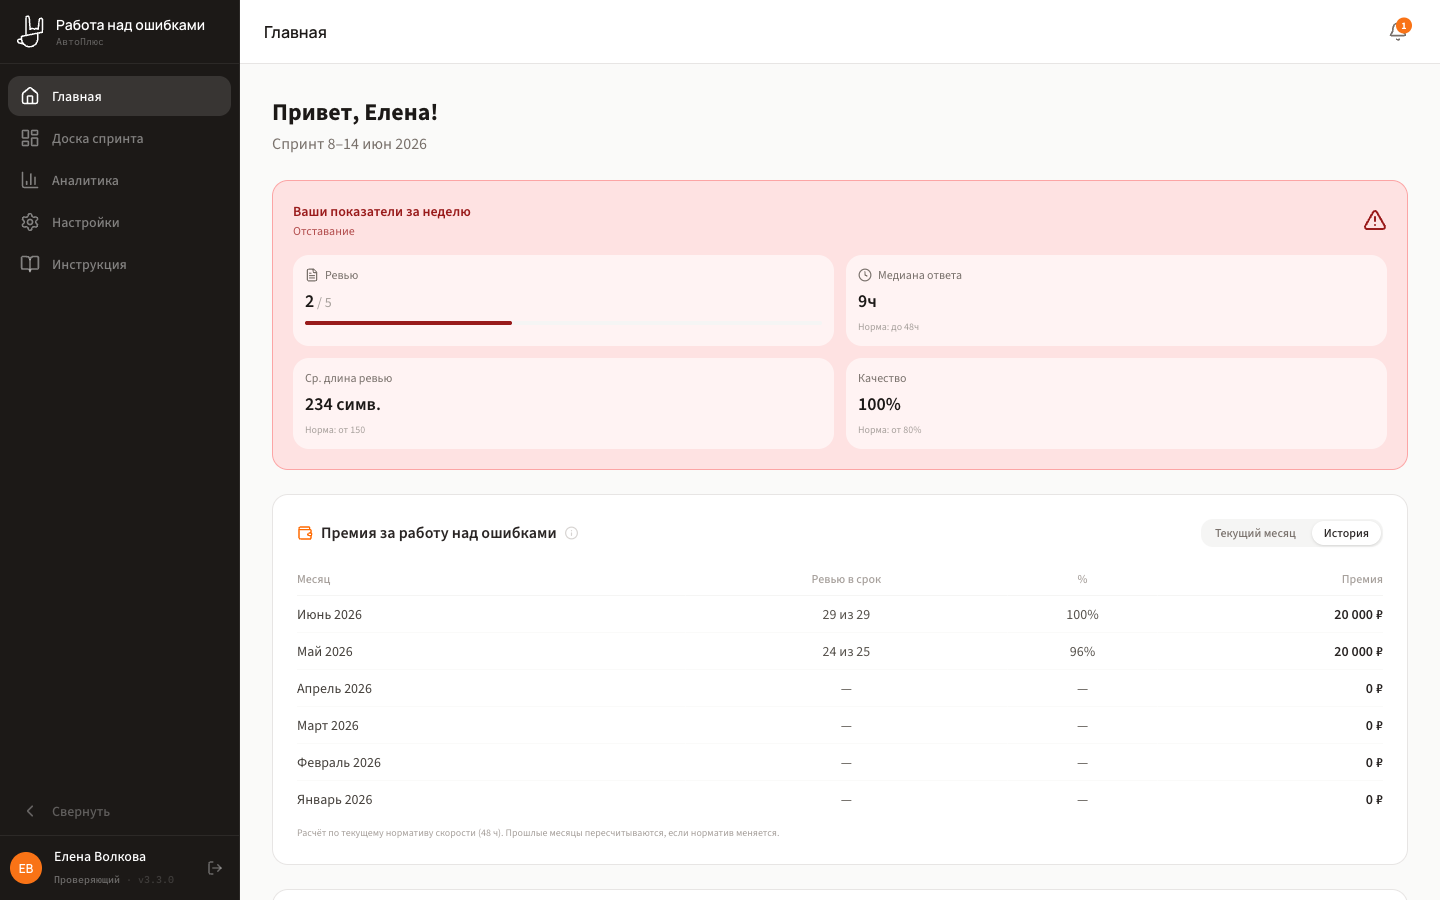Select the Июнь 2026 table row
Image resolution: width=1440 pixels, height=900 pixels.
tap(840, 614)
